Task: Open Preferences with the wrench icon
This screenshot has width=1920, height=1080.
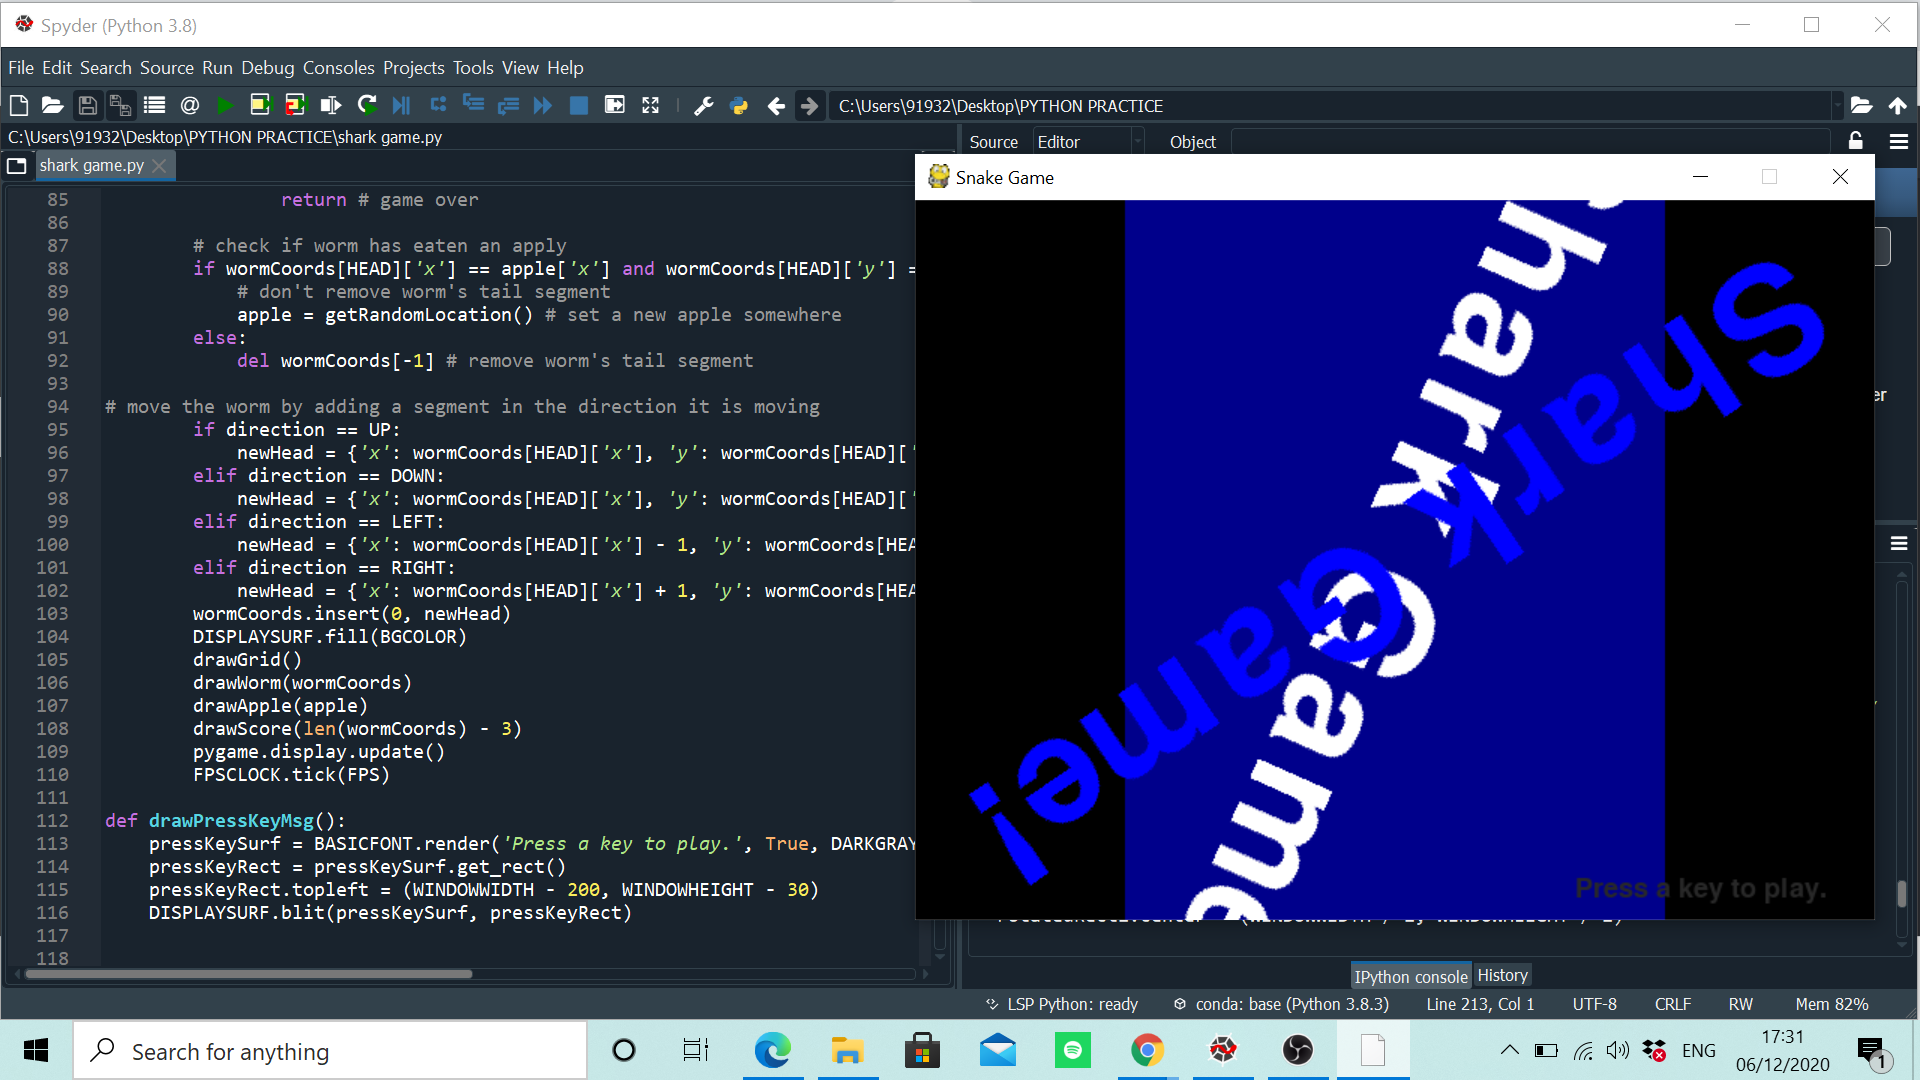Action: (704, 105)
